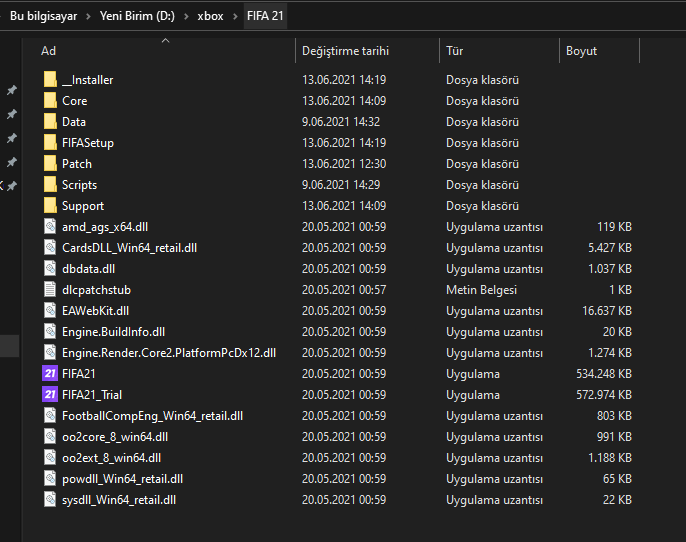Select the FIFASetup folder name
686x542 pixels.
pyautogui.click(x=88, y=143)
